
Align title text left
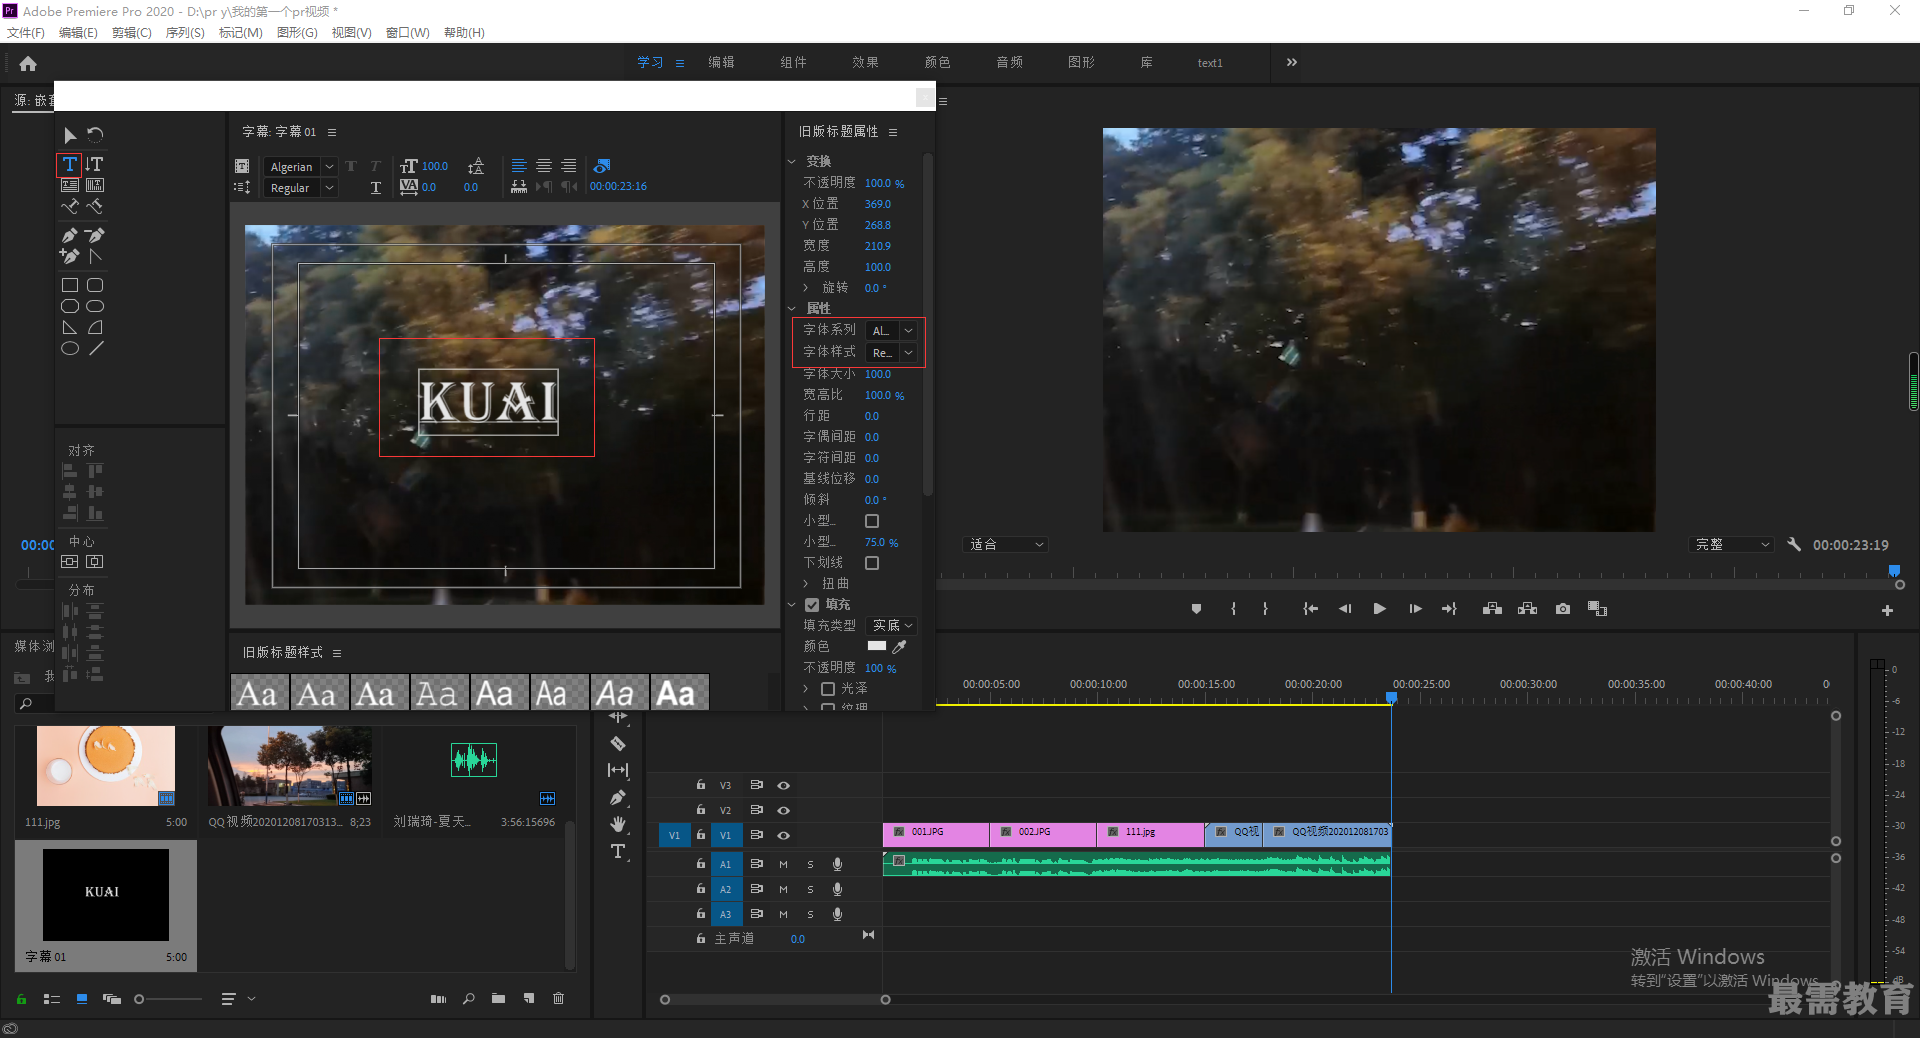point(519,166)
